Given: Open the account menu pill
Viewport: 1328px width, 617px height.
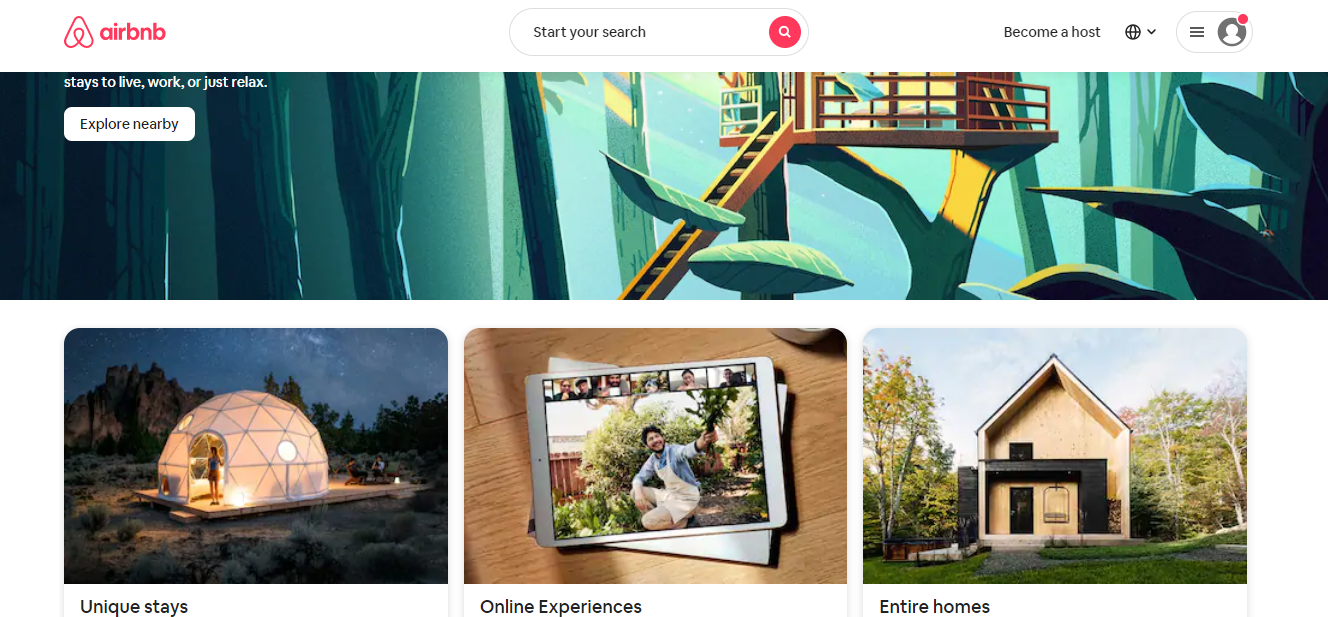Looking at the screenshot, I should 1214,32.
